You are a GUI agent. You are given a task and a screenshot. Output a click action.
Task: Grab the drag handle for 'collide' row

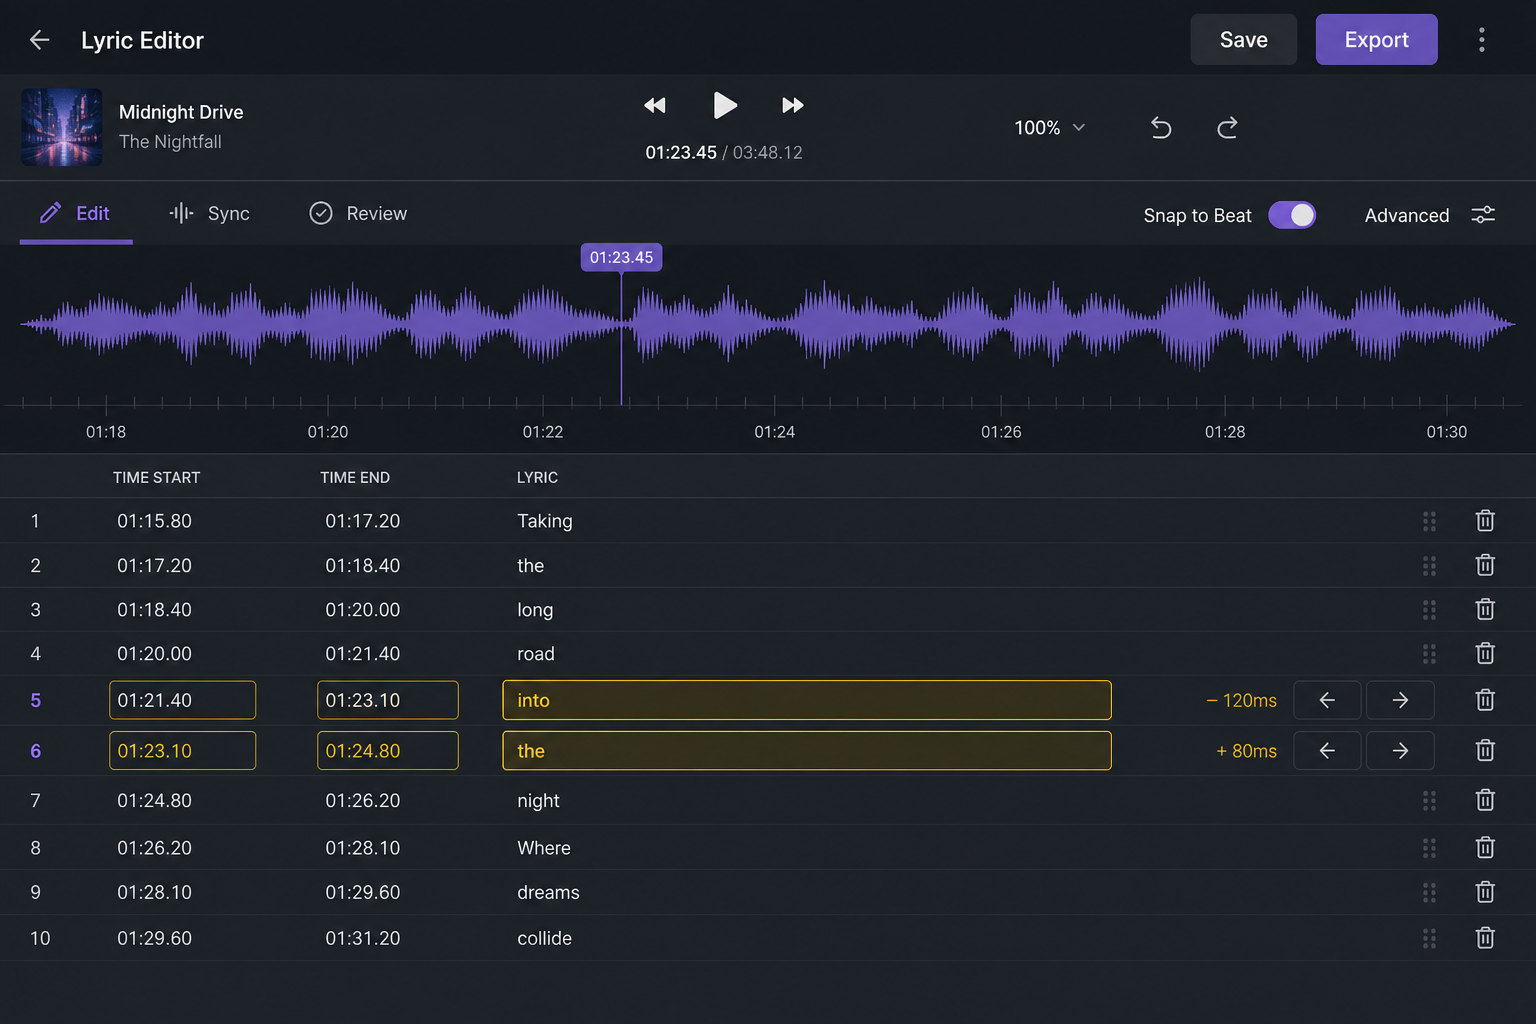[1429, 938]
